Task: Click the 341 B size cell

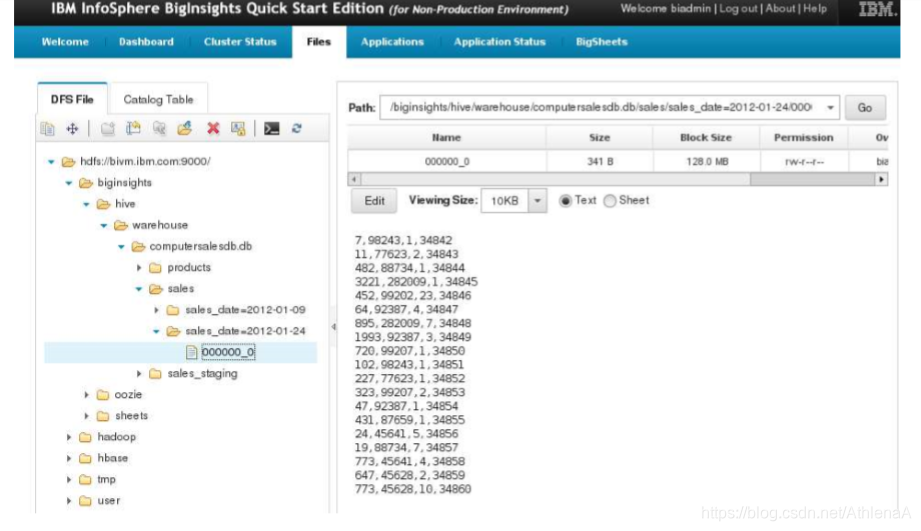Action: pos(600,162)
